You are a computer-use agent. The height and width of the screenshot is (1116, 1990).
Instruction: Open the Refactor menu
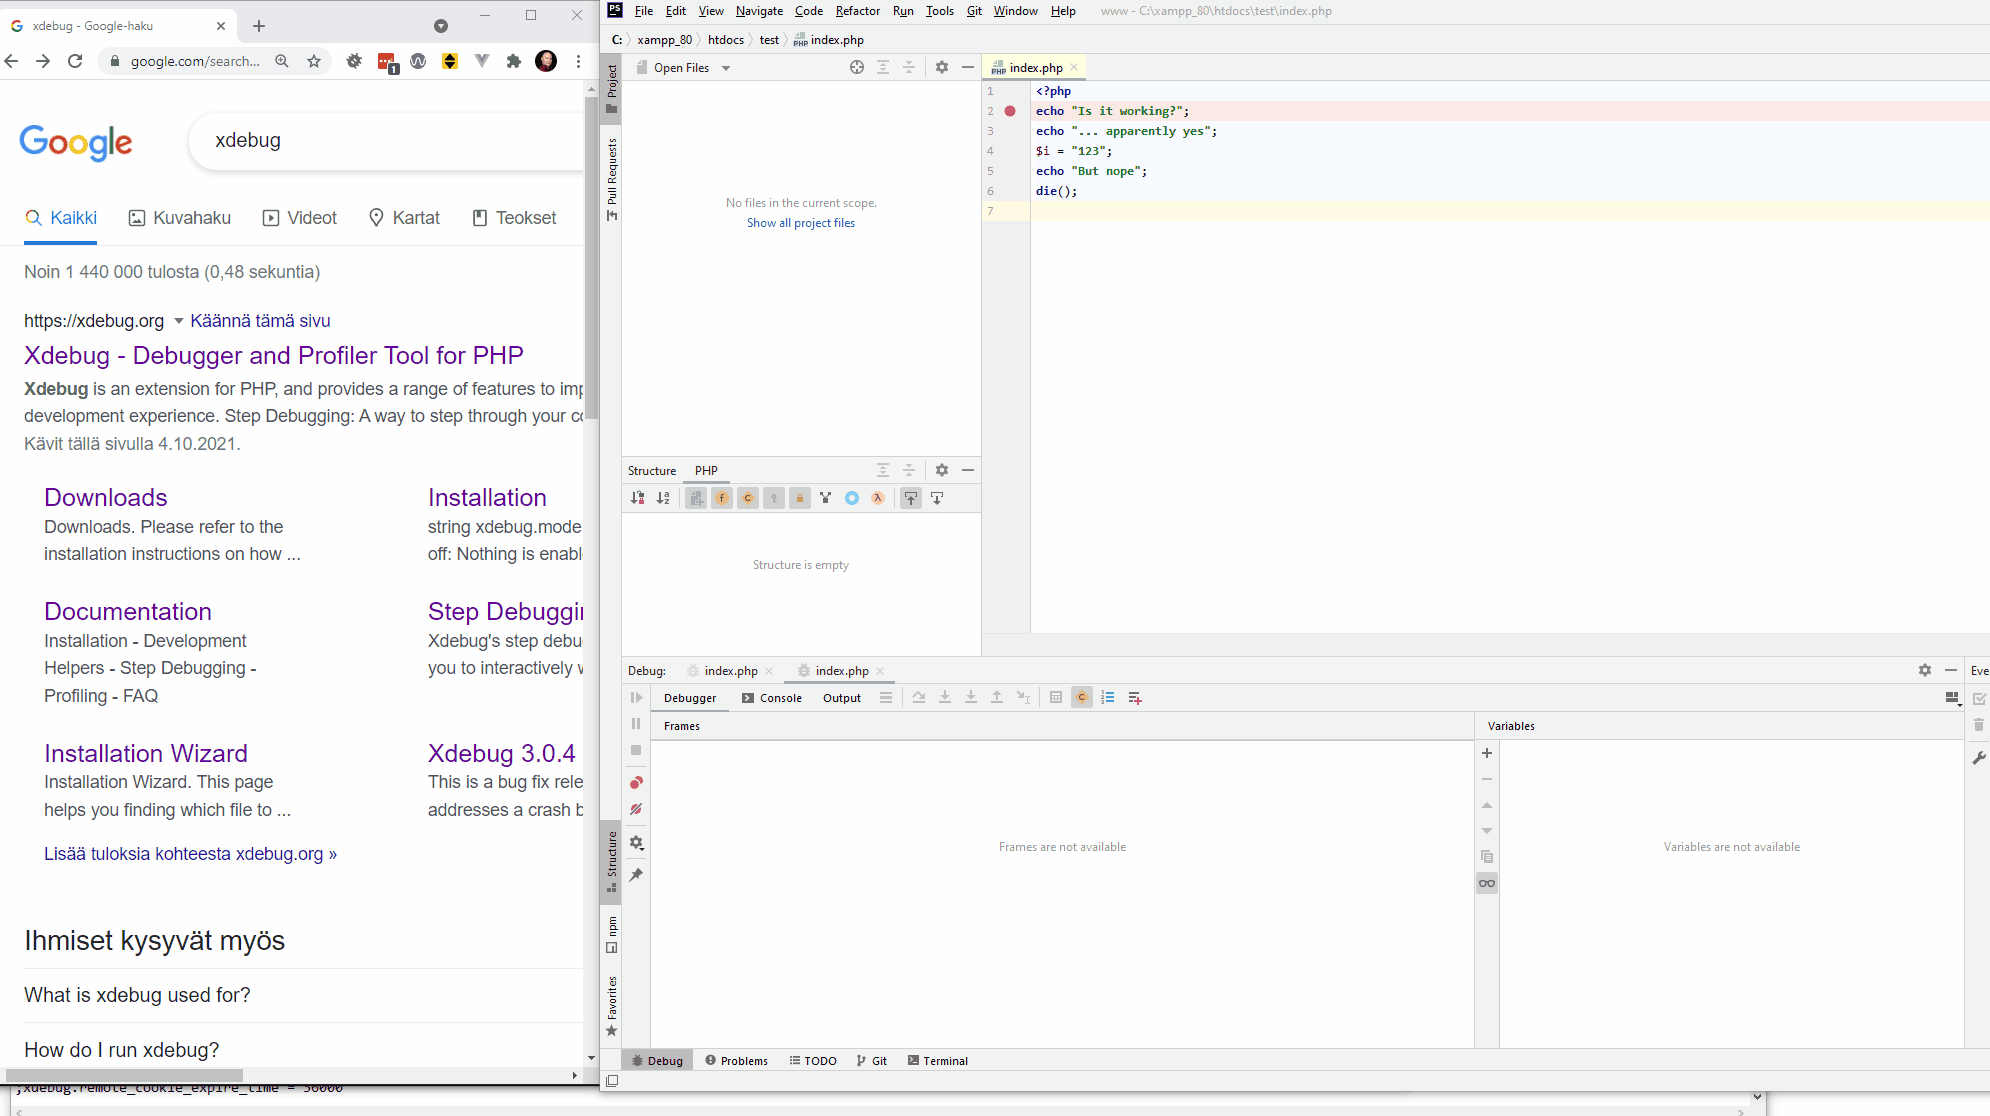(857, 11)
